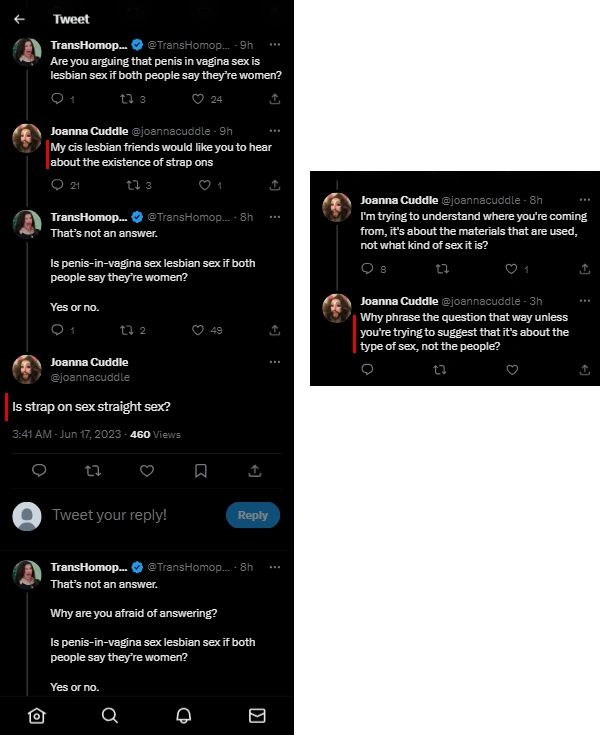Open Messages via the envelope icon
Viewport: 600px width, 735px height.
[x=257, y=715]
